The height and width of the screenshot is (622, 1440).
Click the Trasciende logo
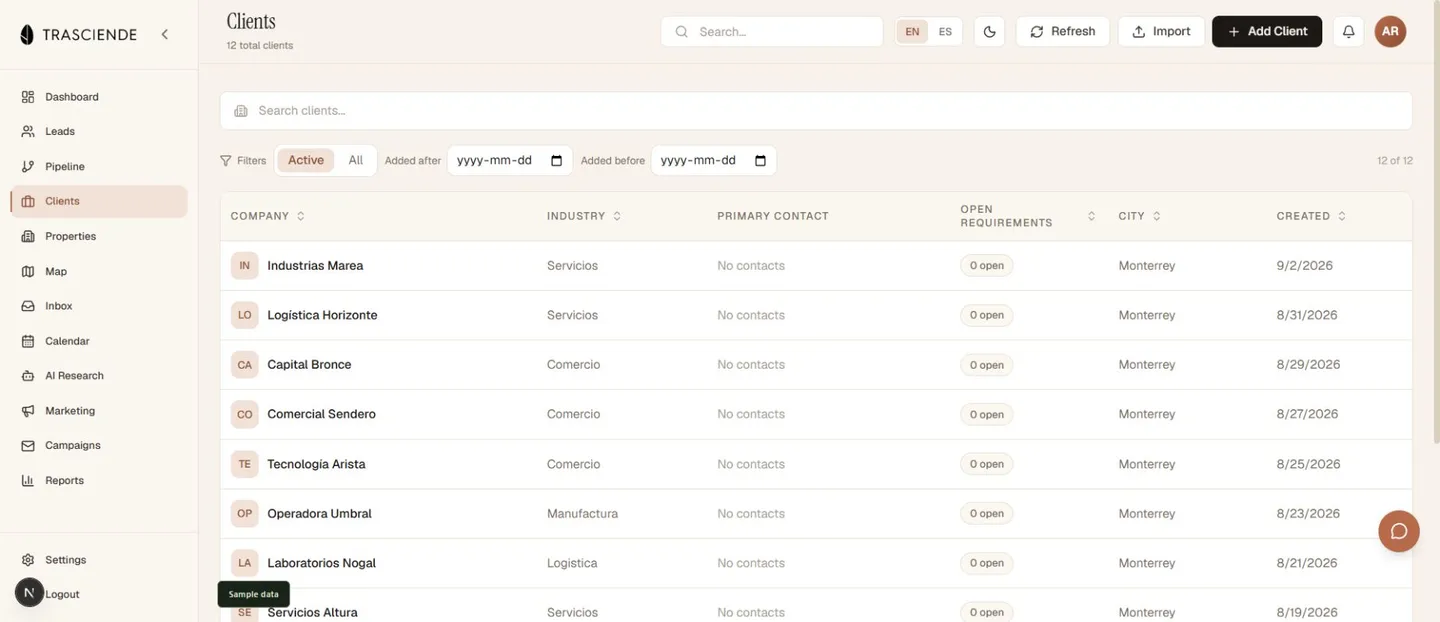(78, 35)
